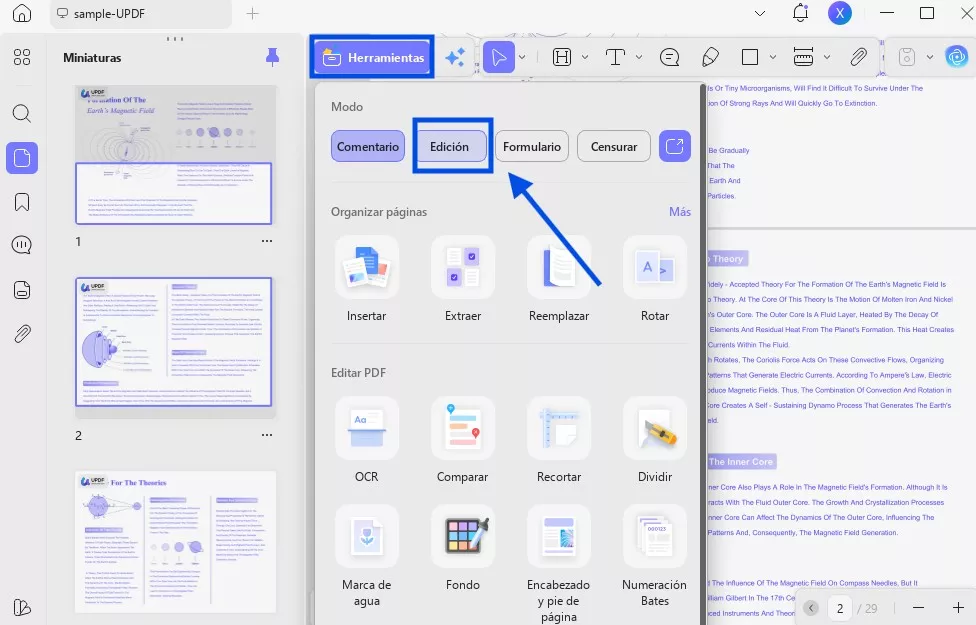Select the pencil drawing tool
The image size is (976, 625).
click(x=710, y=57)
